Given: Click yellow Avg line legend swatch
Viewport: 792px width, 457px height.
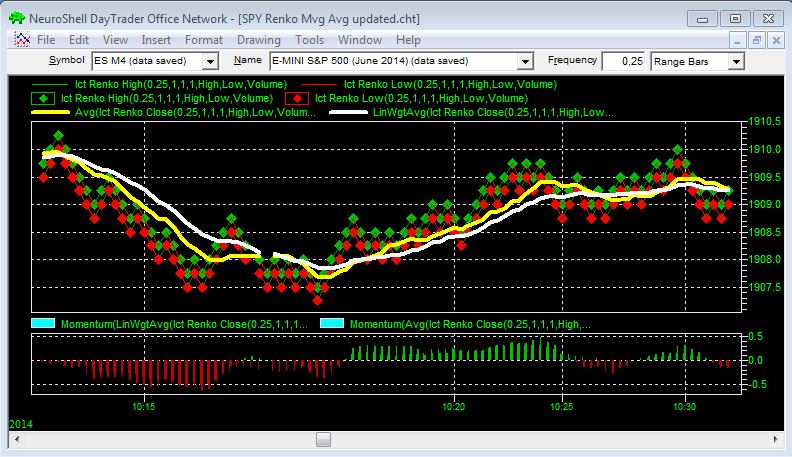Looking at the screenshot, I should pyautogui.click(x=50, y=112).
